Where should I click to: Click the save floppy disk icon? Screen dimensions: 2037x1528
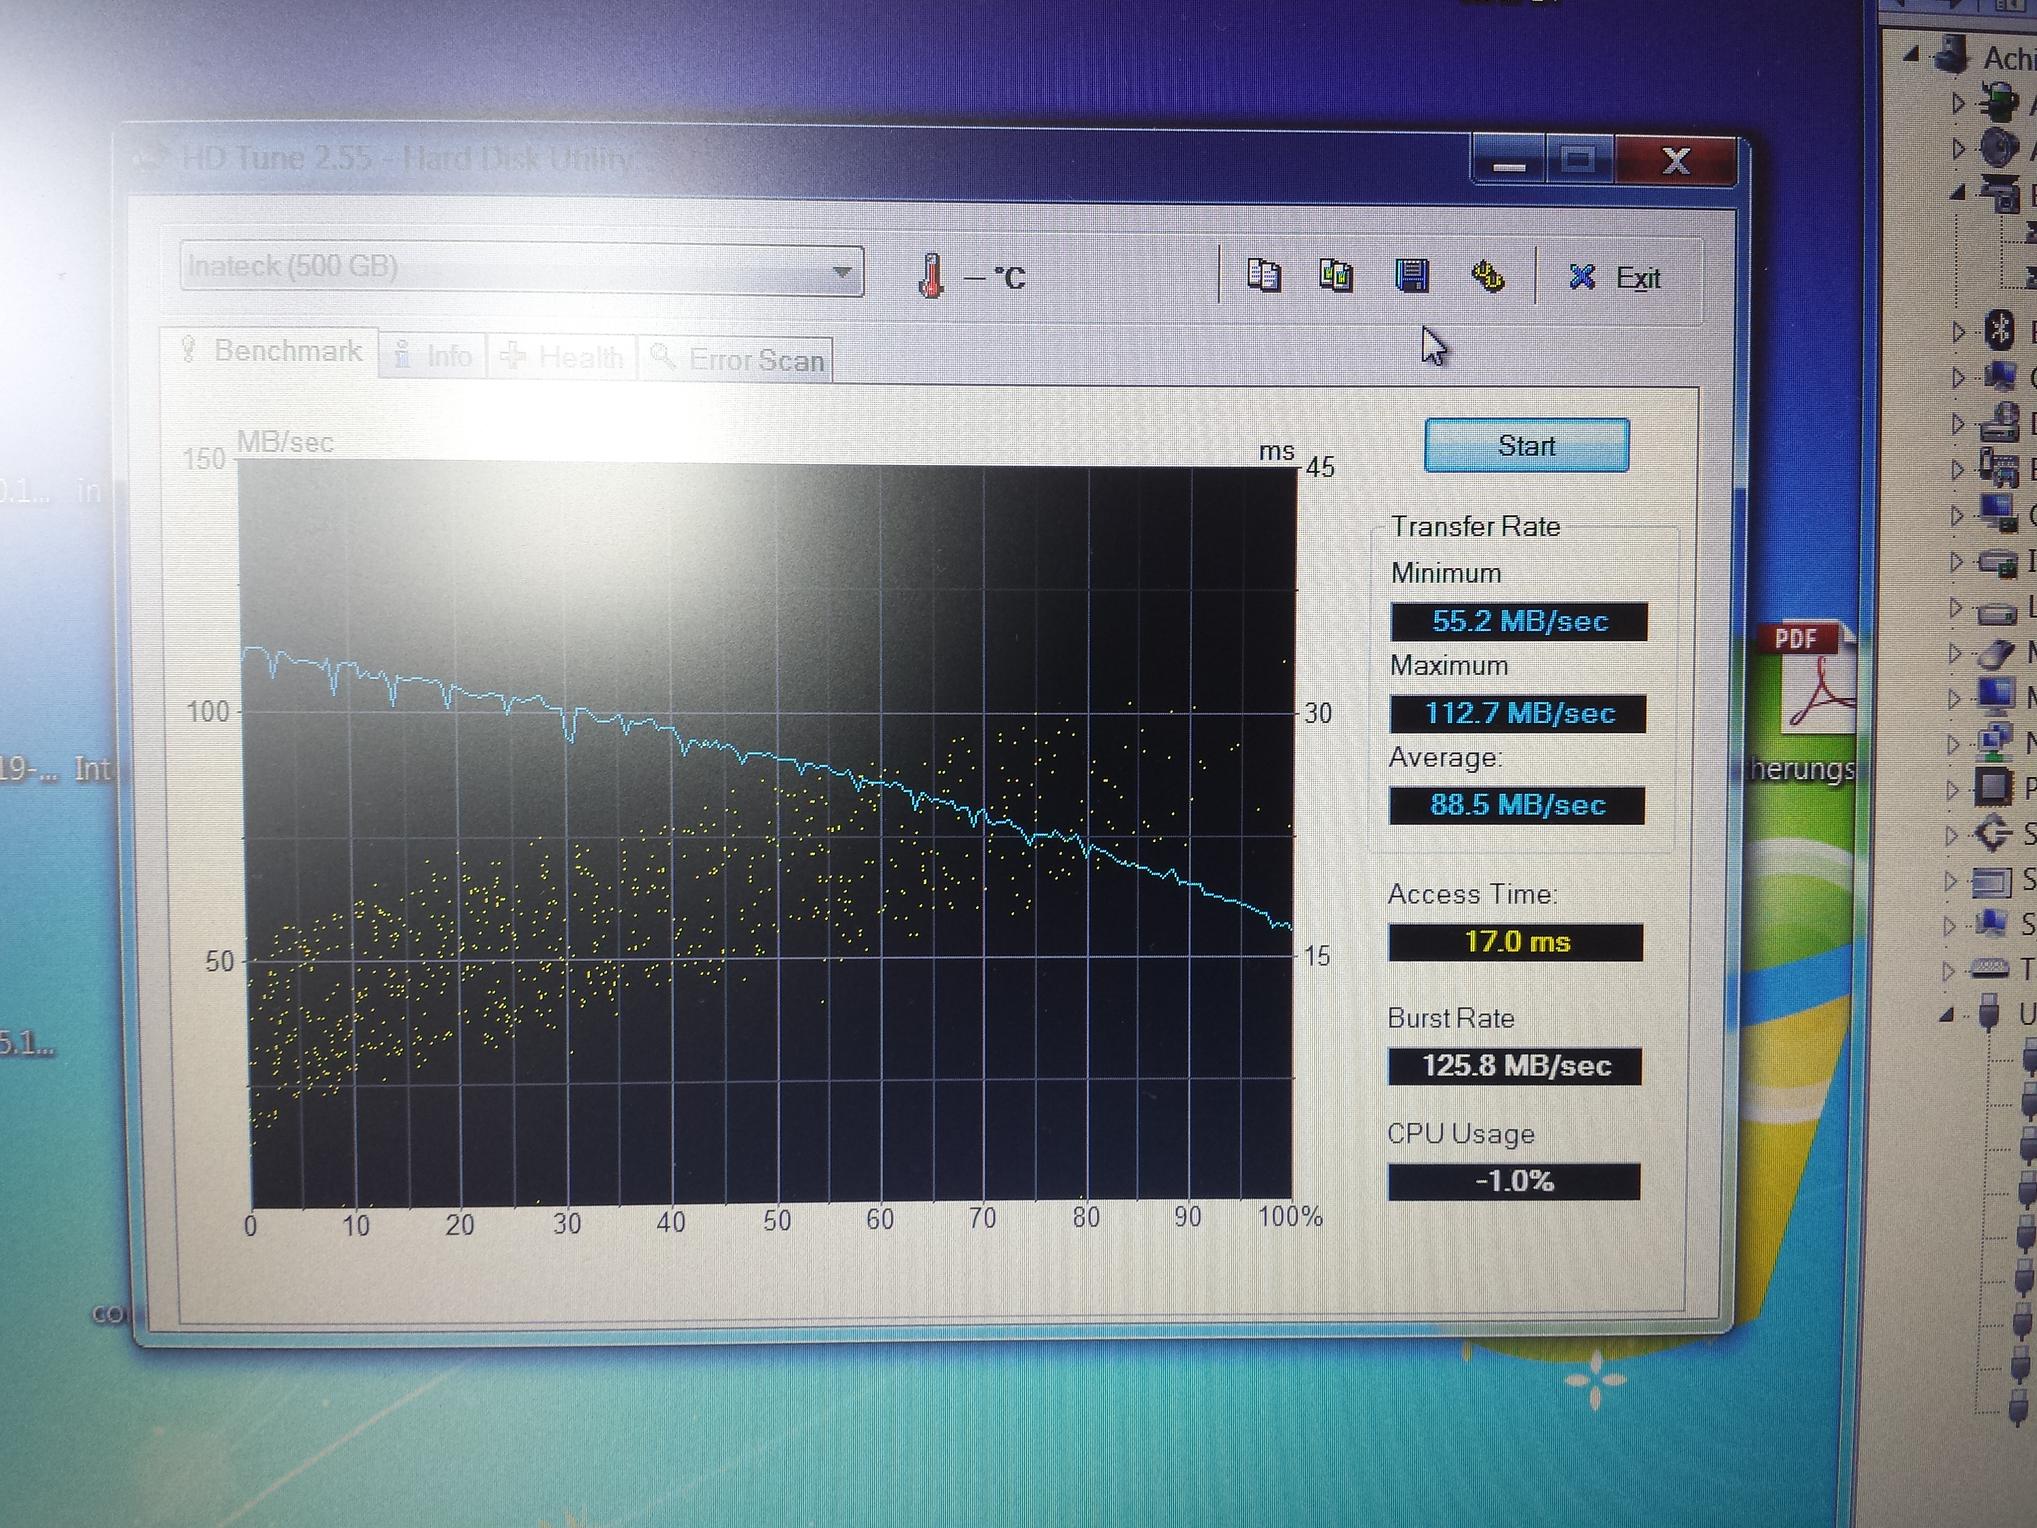pos(1411,275)
